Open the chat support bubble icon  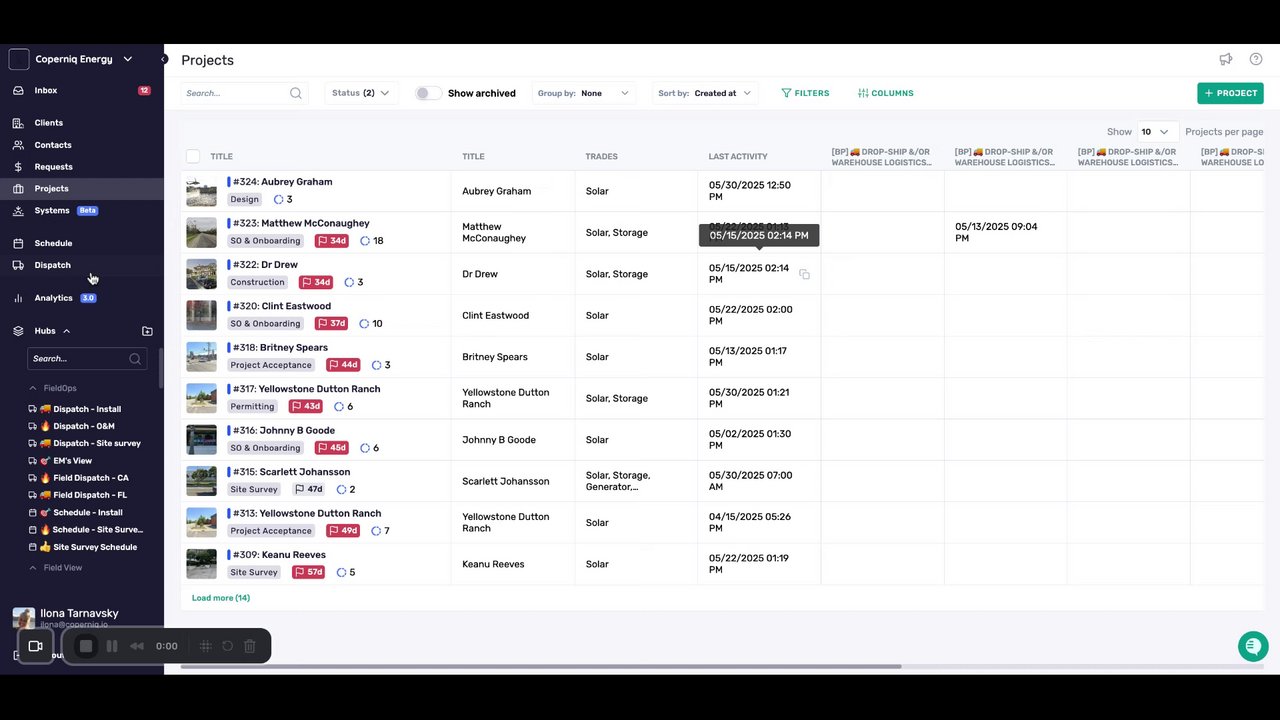point(1253,646)
